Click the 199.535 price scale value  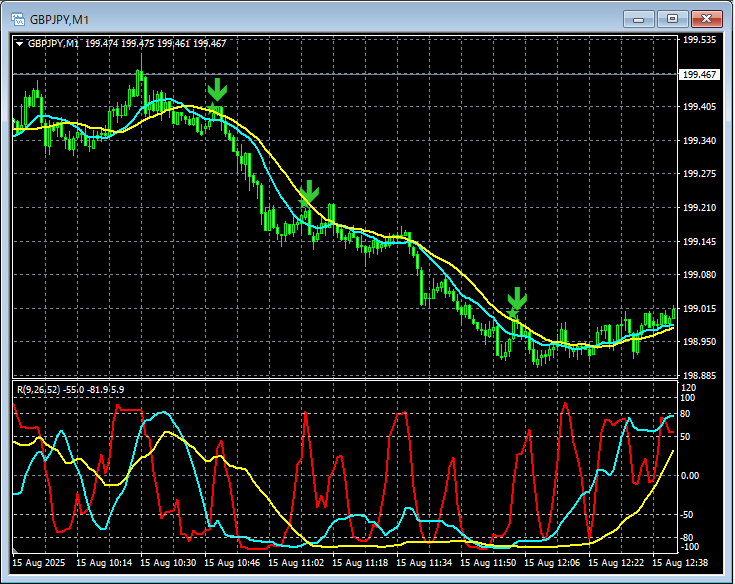(699, 40)
